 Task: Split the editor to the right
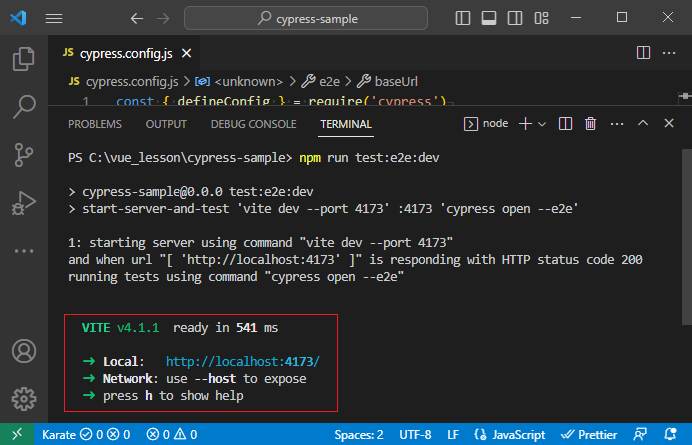pyautogui.click(x=643, y=53)
